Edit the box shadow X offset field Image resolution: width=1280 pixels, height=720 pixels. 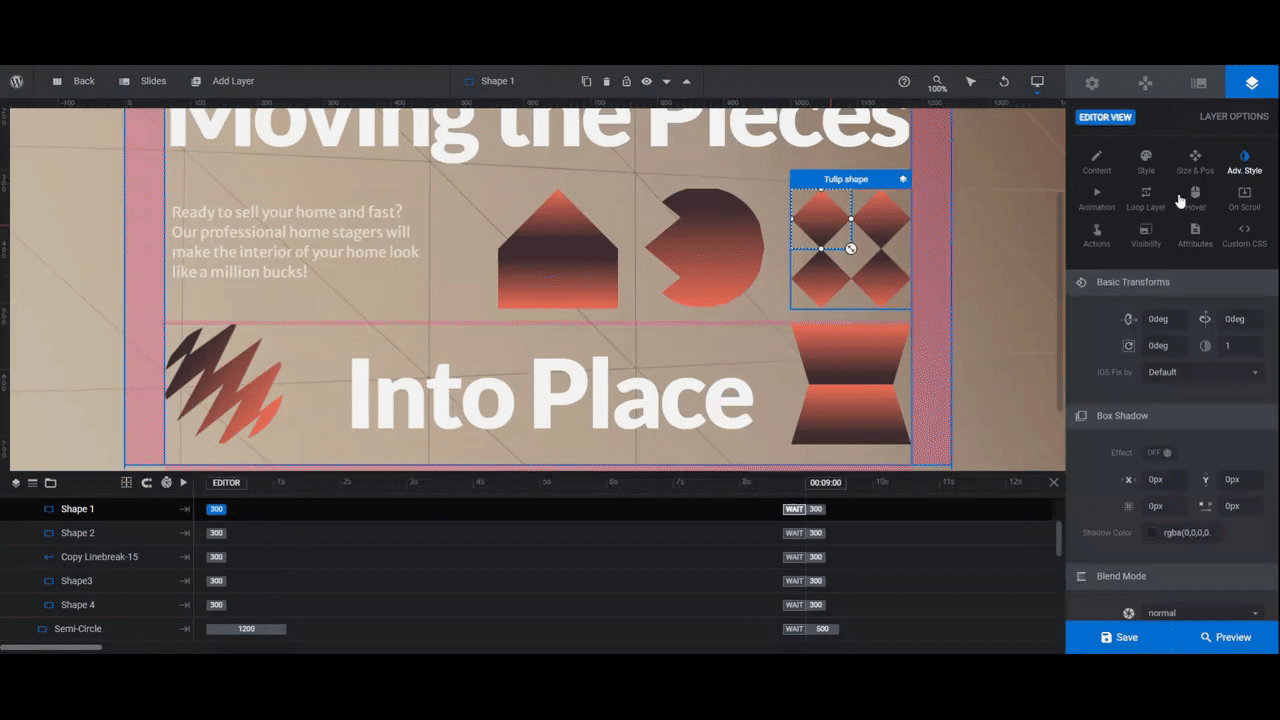coord(1165,480)
